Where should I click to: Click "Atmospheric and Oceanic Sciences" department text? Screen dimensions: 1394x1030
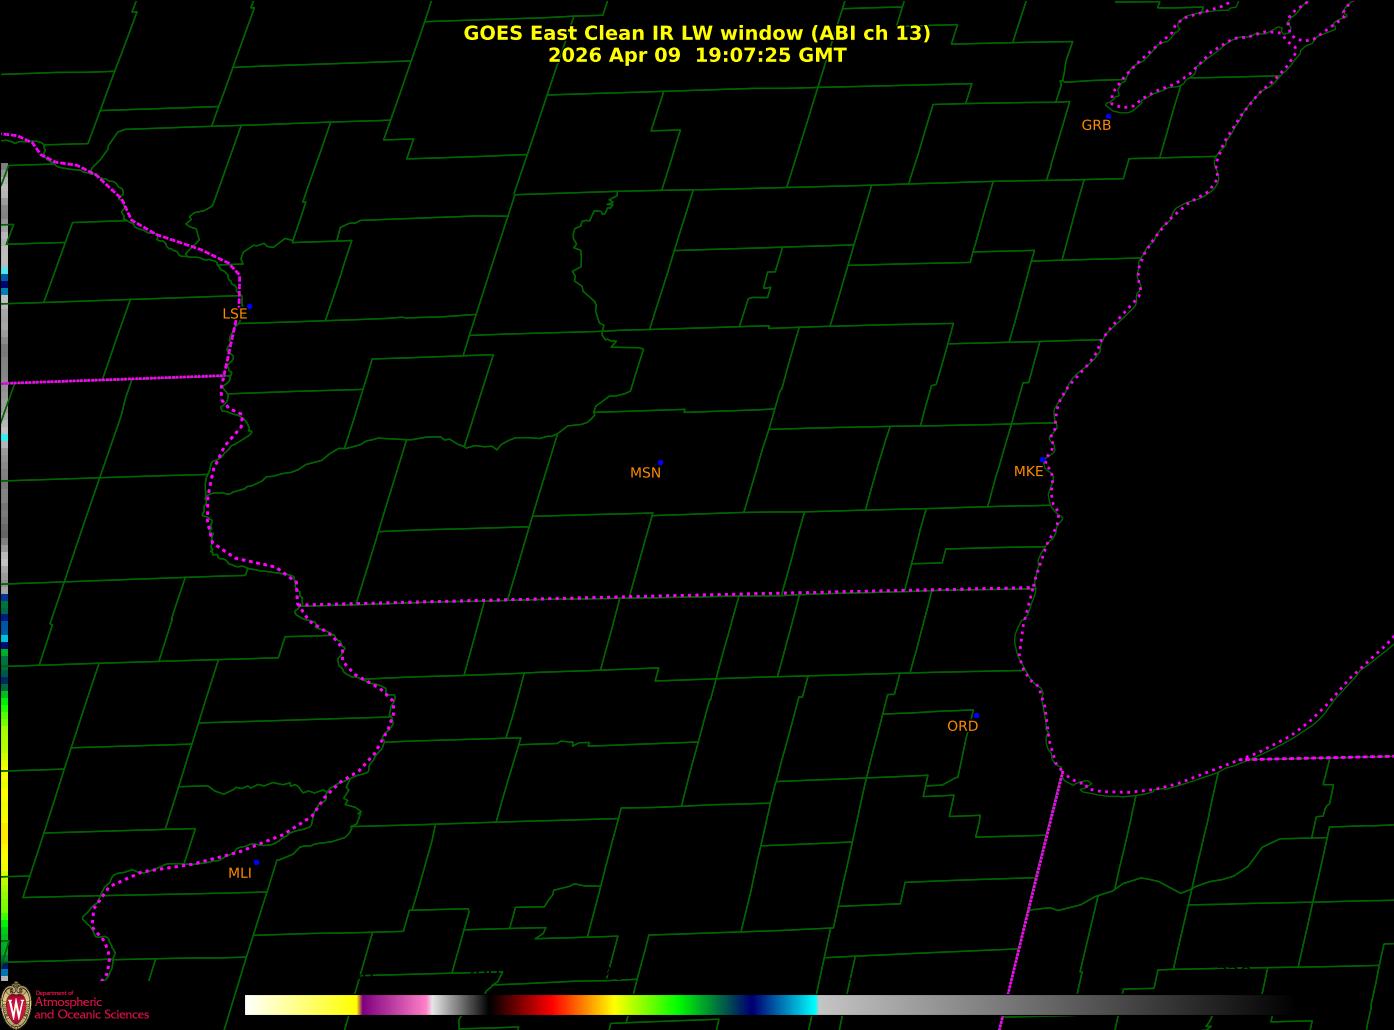click(x=91, y=1008)
